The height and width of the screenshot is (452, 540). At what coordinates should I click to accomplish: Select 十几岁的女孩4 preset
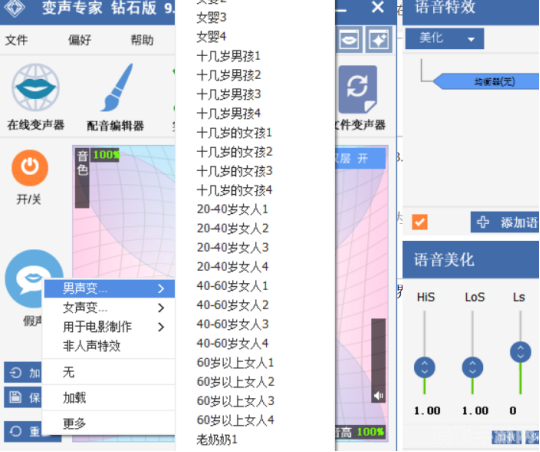tap(235, 190)
